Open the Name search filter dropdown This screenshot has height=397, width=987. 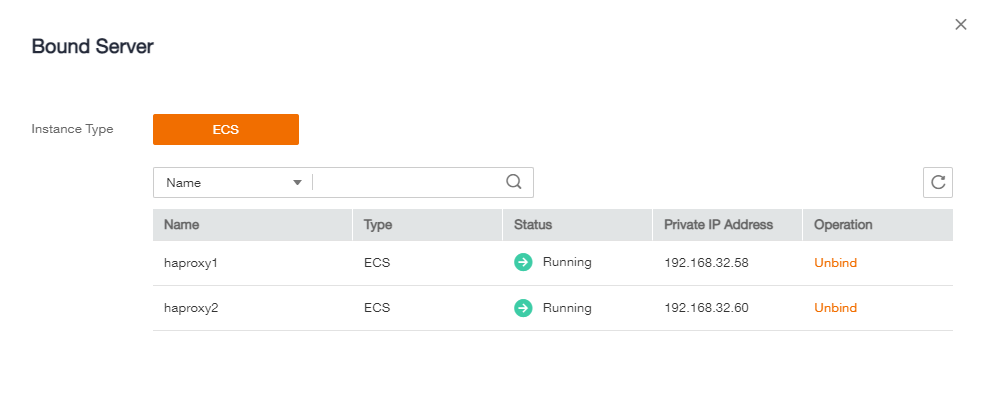click(x=234, y=182)
